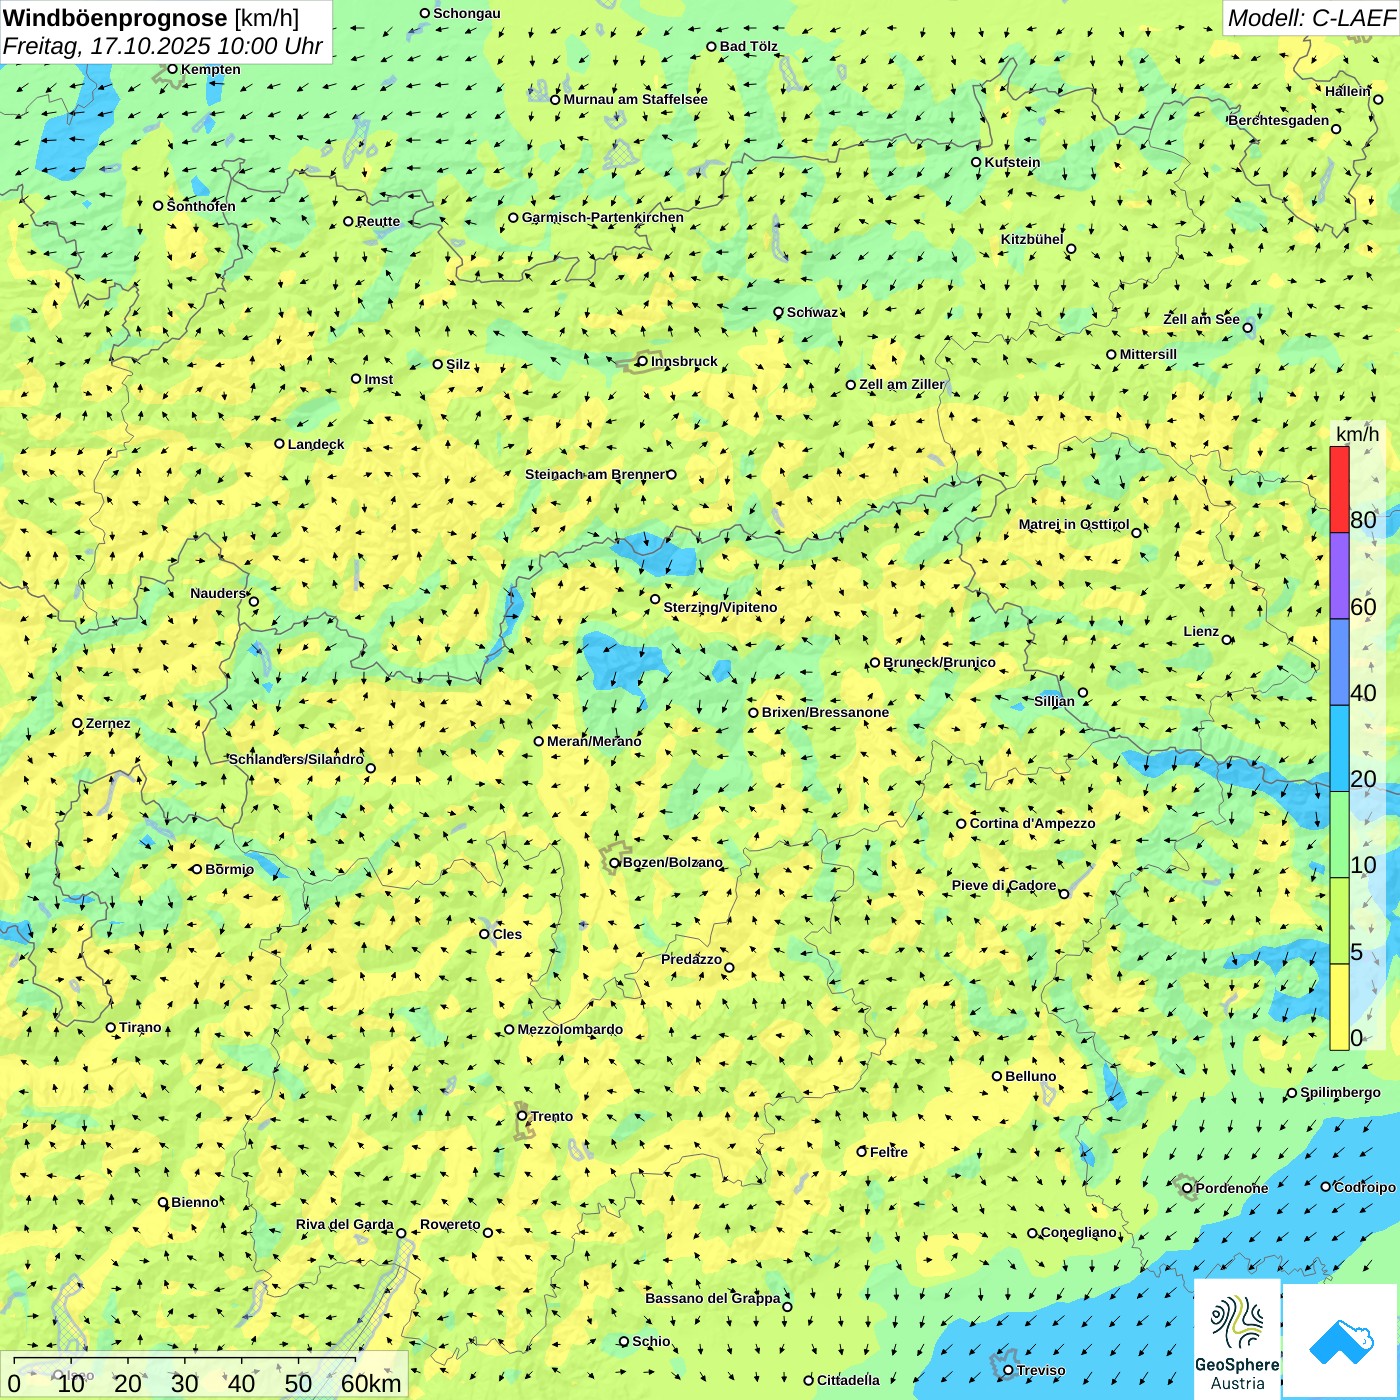The width and height of the screenshot is (1400, 1400).
Task: Click the Hallein location circle
Action: point(1378,99)
